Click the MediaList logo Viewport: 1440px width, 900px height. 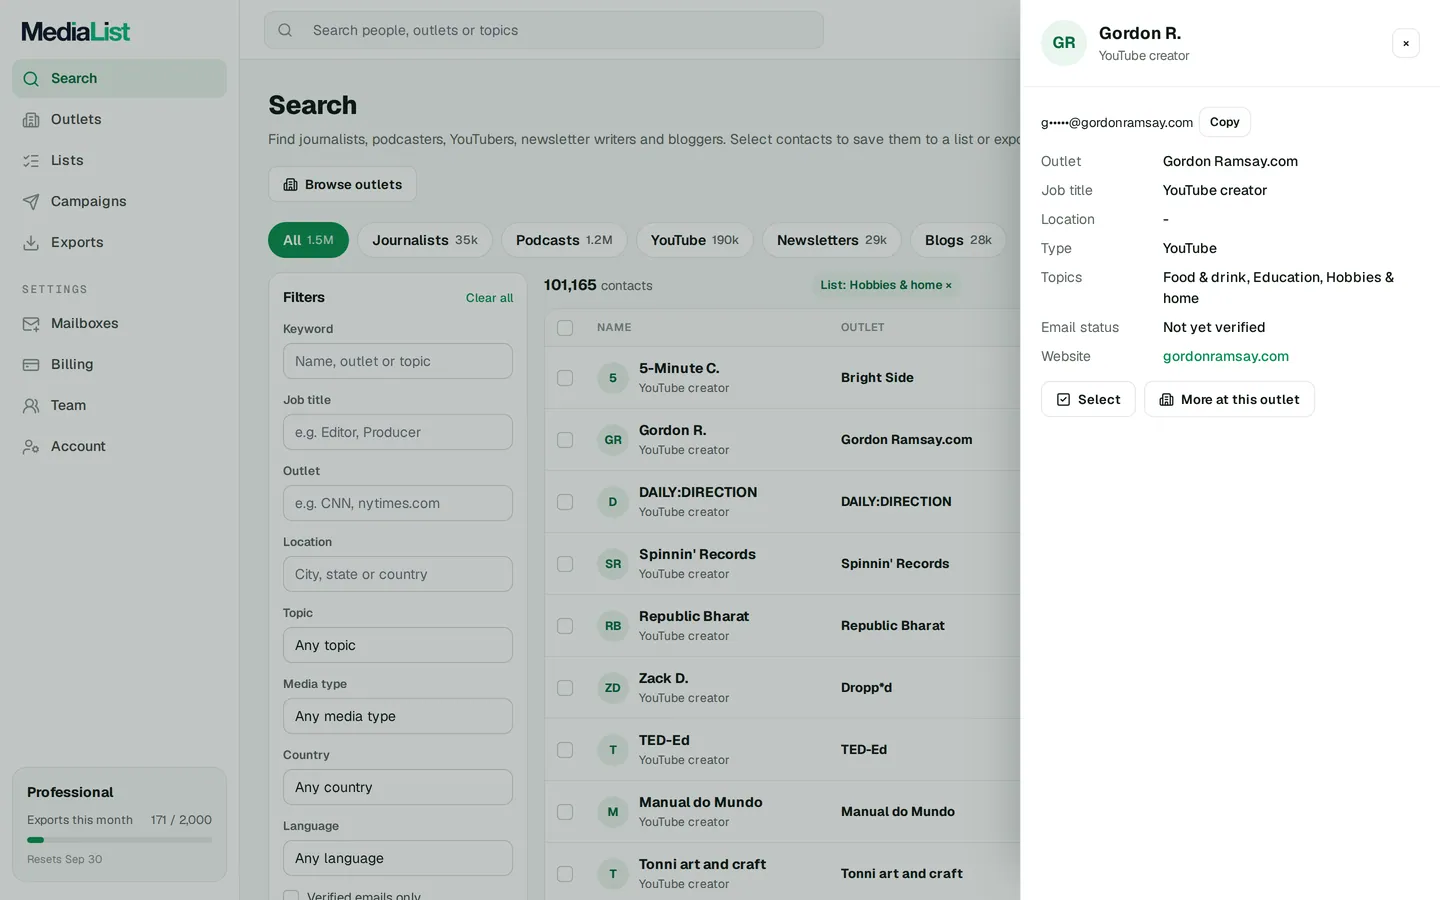coord(76,32)
